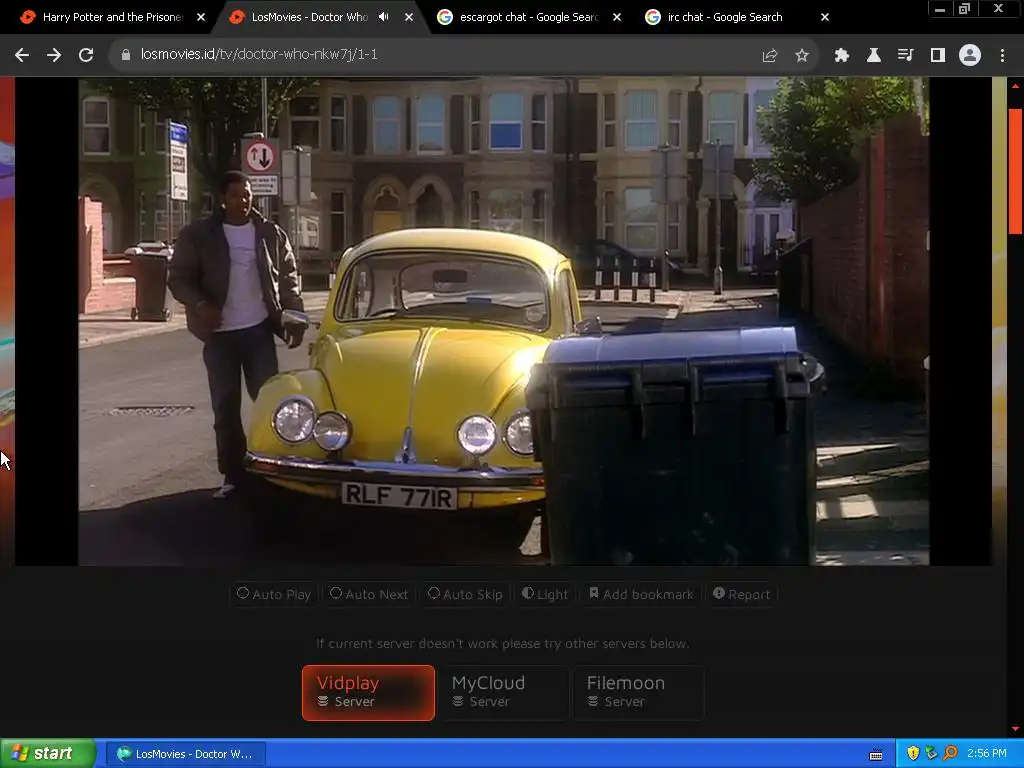Image resolution: width=1024 pixels, height=768 pixels.
Task: Toggle the Auto Play option
Action: pos(274,594)
